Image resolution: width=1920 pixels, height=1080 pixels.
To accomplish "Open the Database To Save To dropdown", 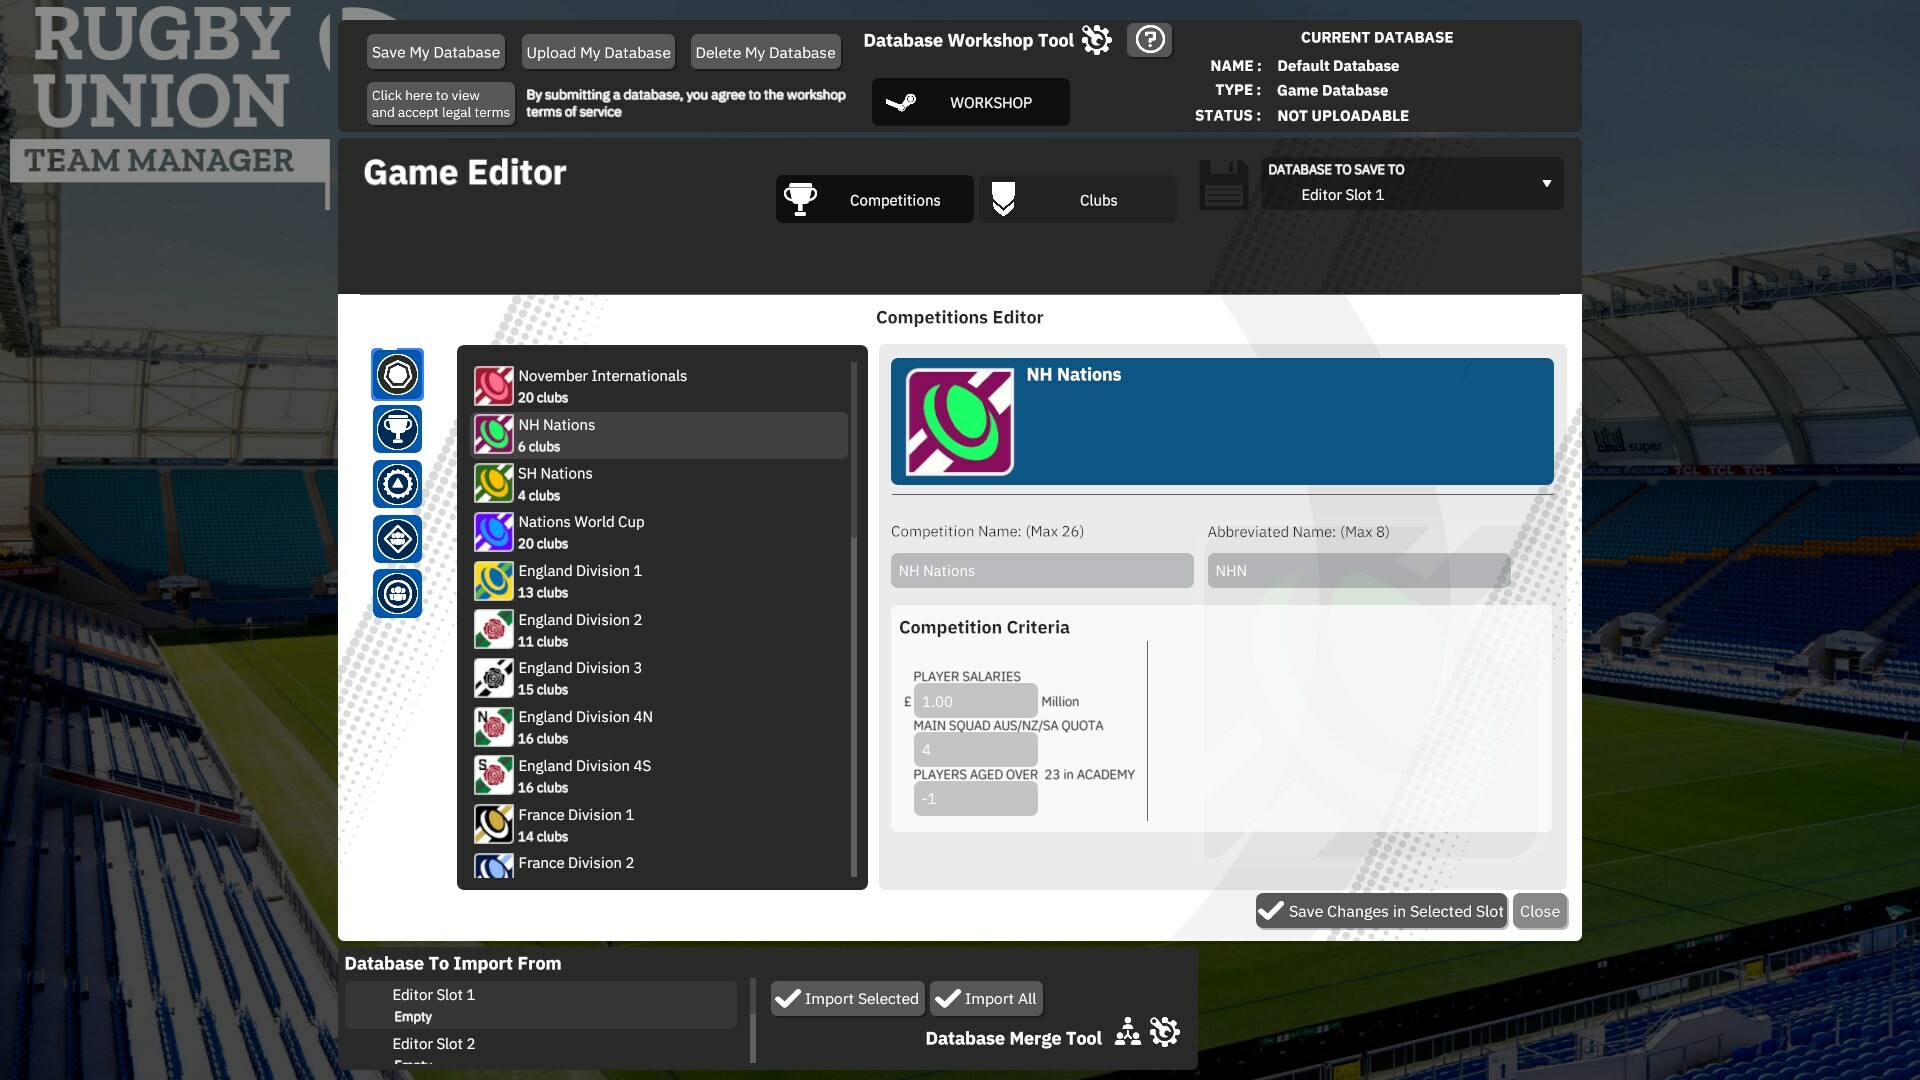I will click(x=1546, y=184).
